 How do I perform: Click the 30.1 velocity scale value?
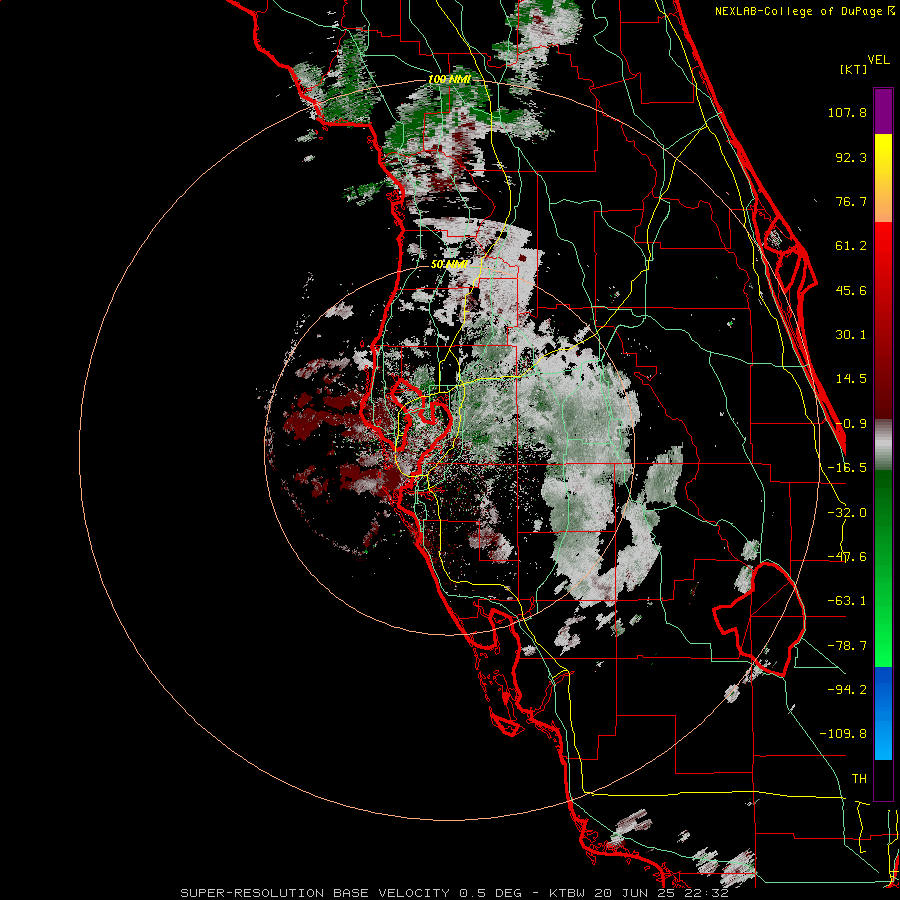851,335
